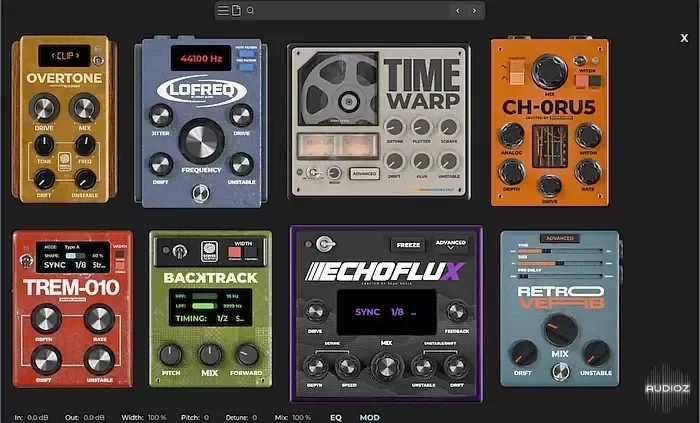Image resolution: width=700 pixels, height=423 pixels.
Task: Click the Time Warp FLUX knob
Action: pos(421,162)
